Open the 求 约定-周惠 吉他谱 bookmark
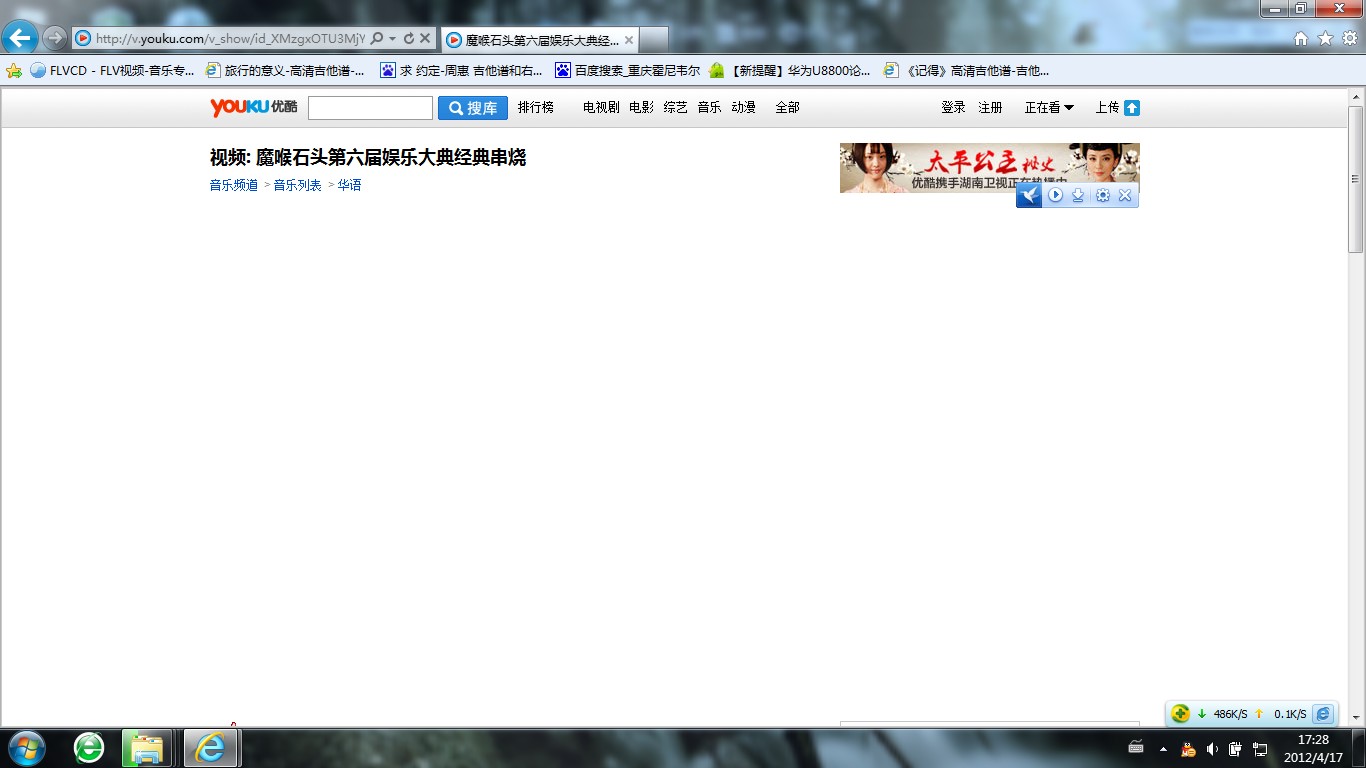The height and width of the screenshot is (768, 1366). coord(462,71)
